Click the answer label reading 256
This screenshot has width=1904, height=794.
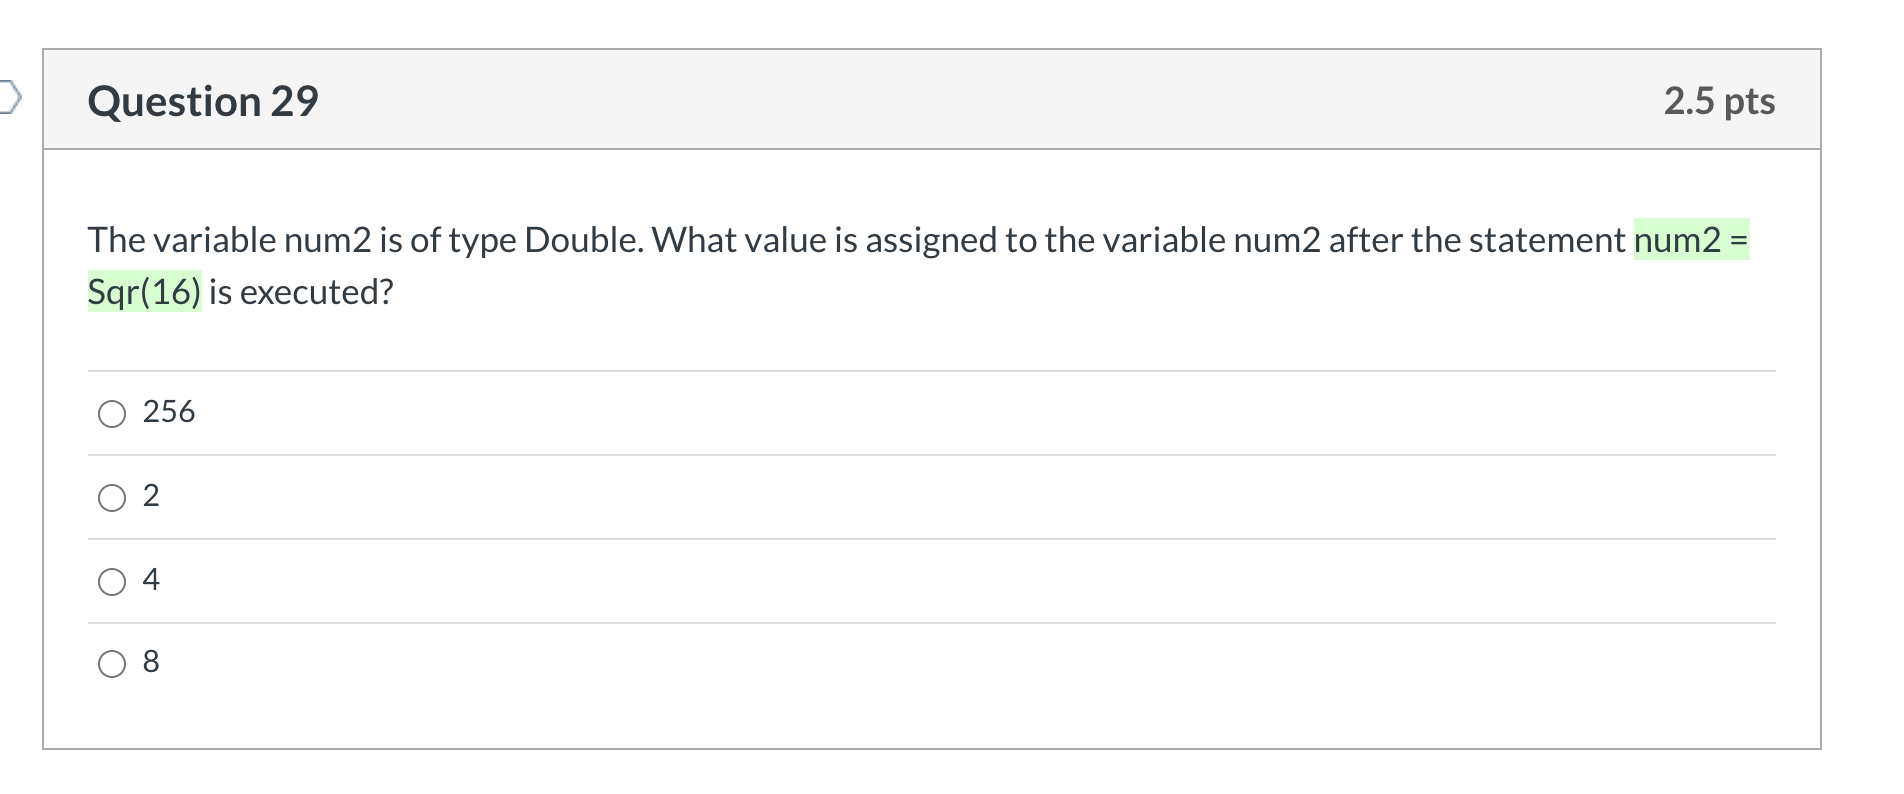coord(168,411)
